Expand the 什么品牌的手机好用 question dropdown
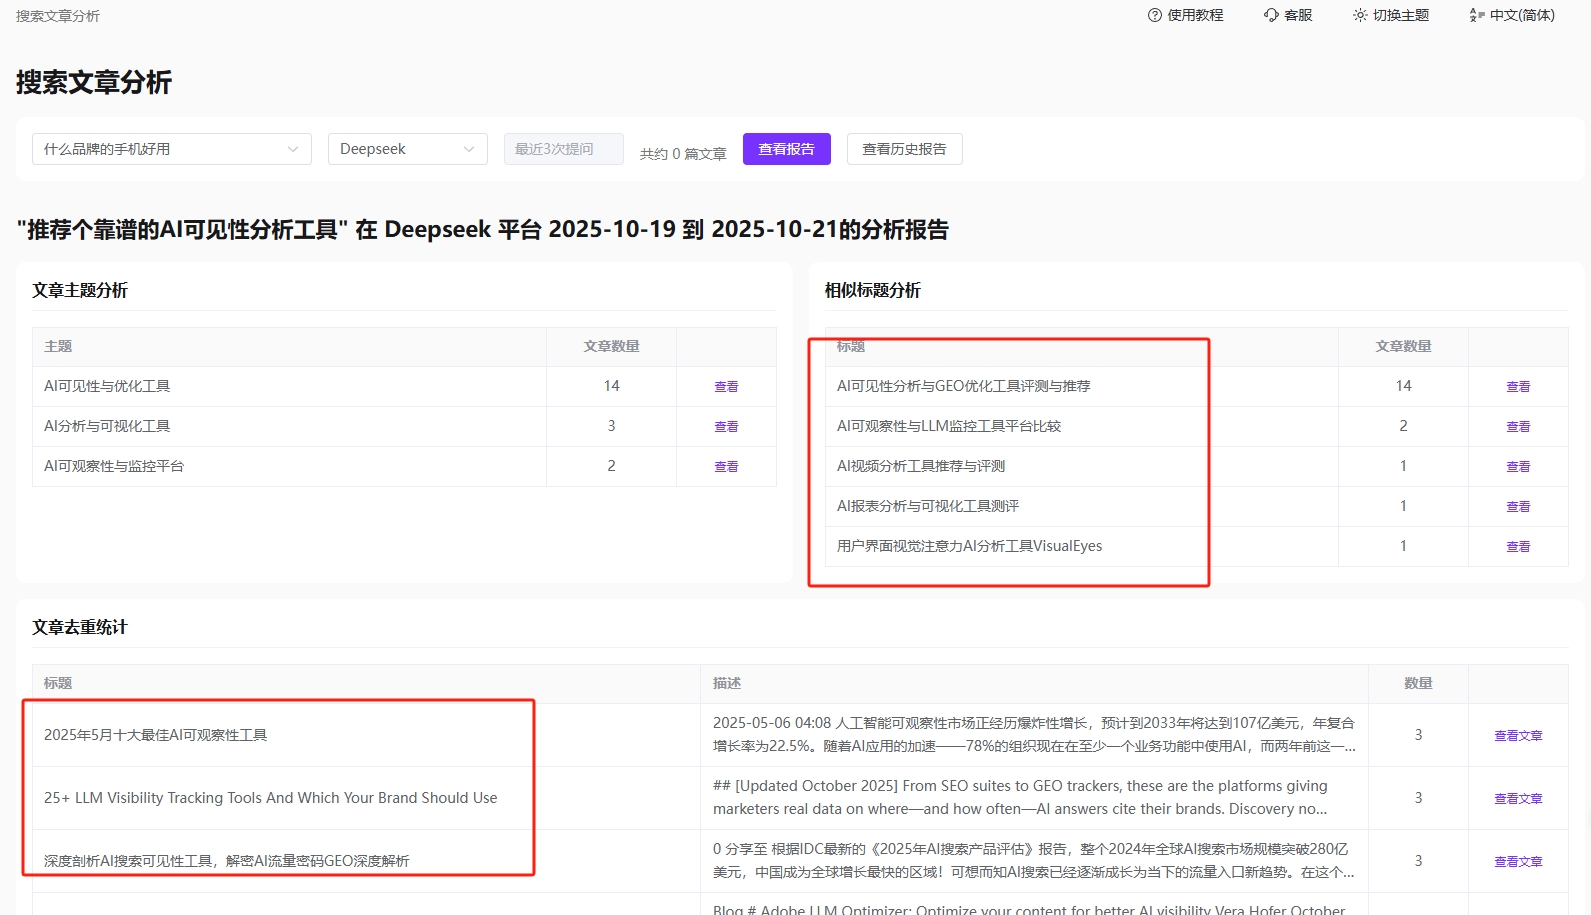 click(x=172, y=149)
